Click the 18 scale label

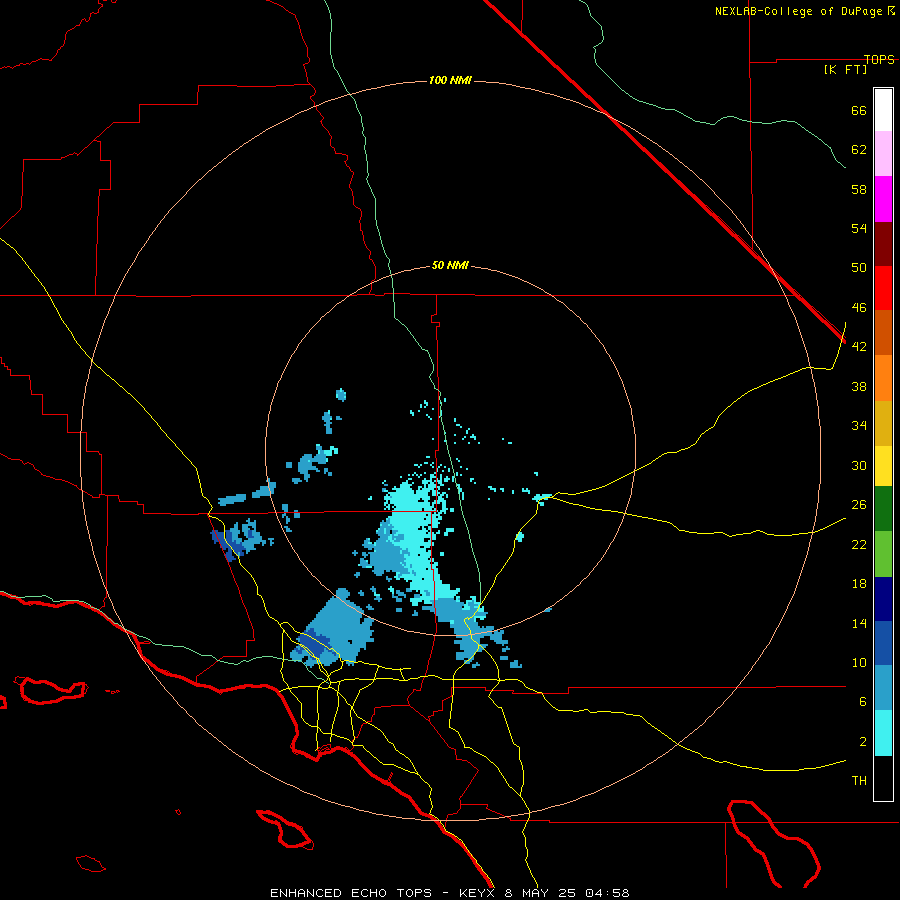tap(859, 584)
